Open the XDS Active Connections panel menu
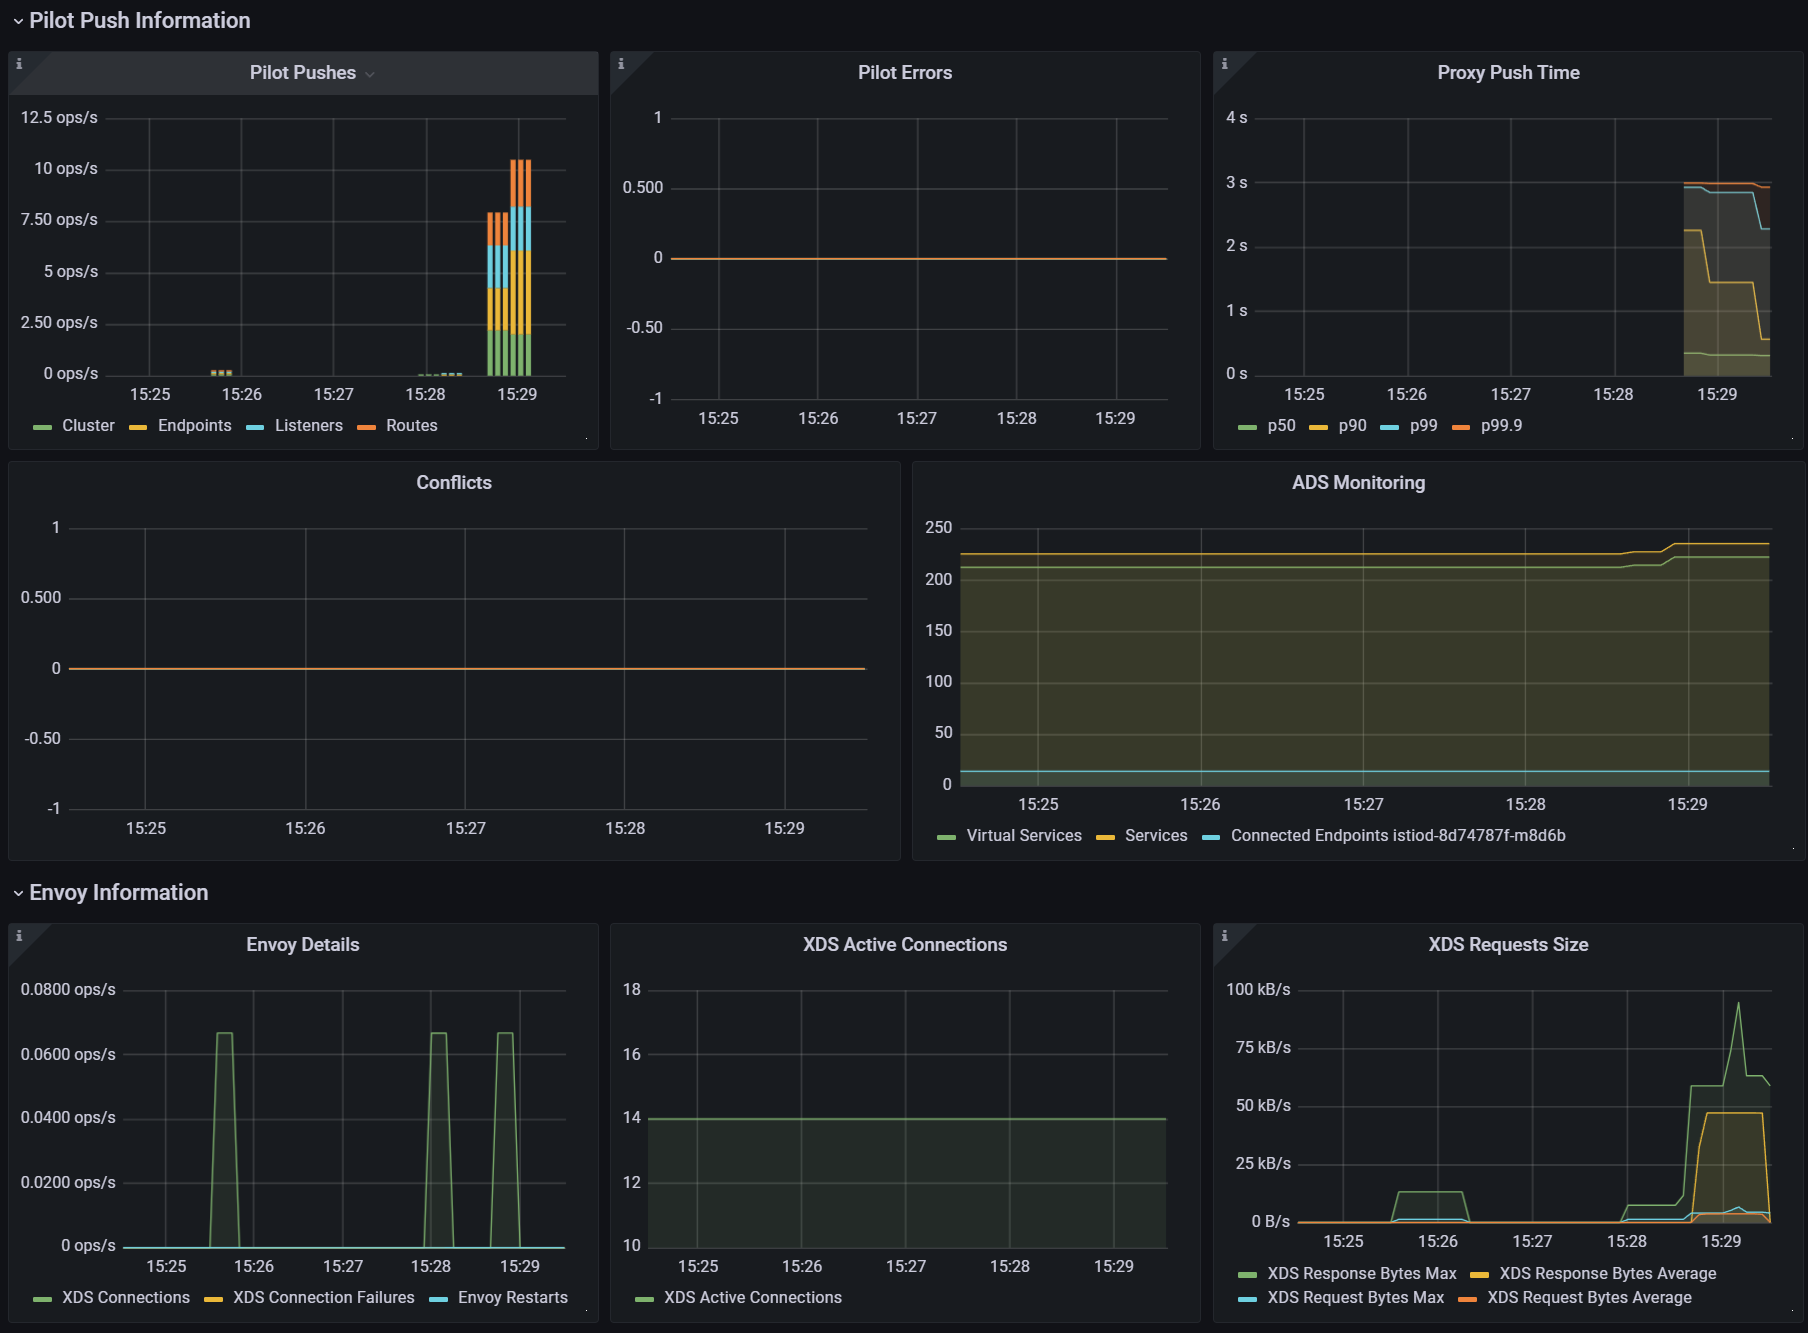The image size is (1808, 1333). coord(905,945)
